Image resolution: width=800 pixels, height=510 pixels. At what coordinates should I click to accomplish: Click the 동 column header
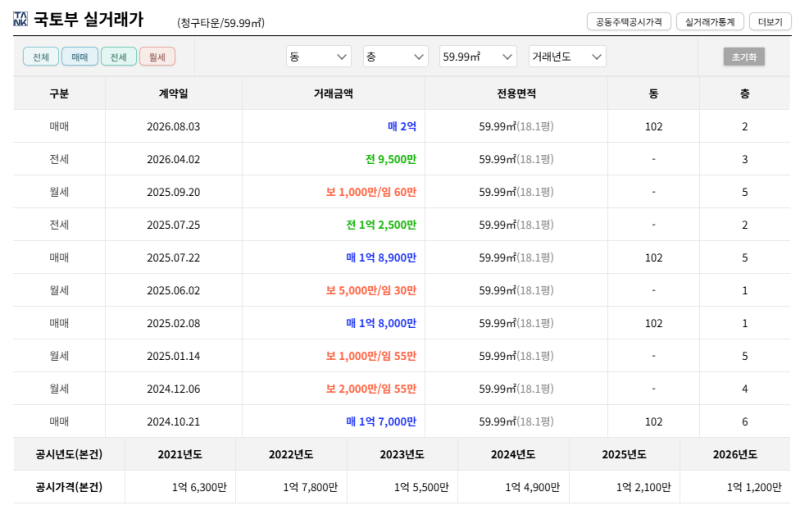click(654, 93)
